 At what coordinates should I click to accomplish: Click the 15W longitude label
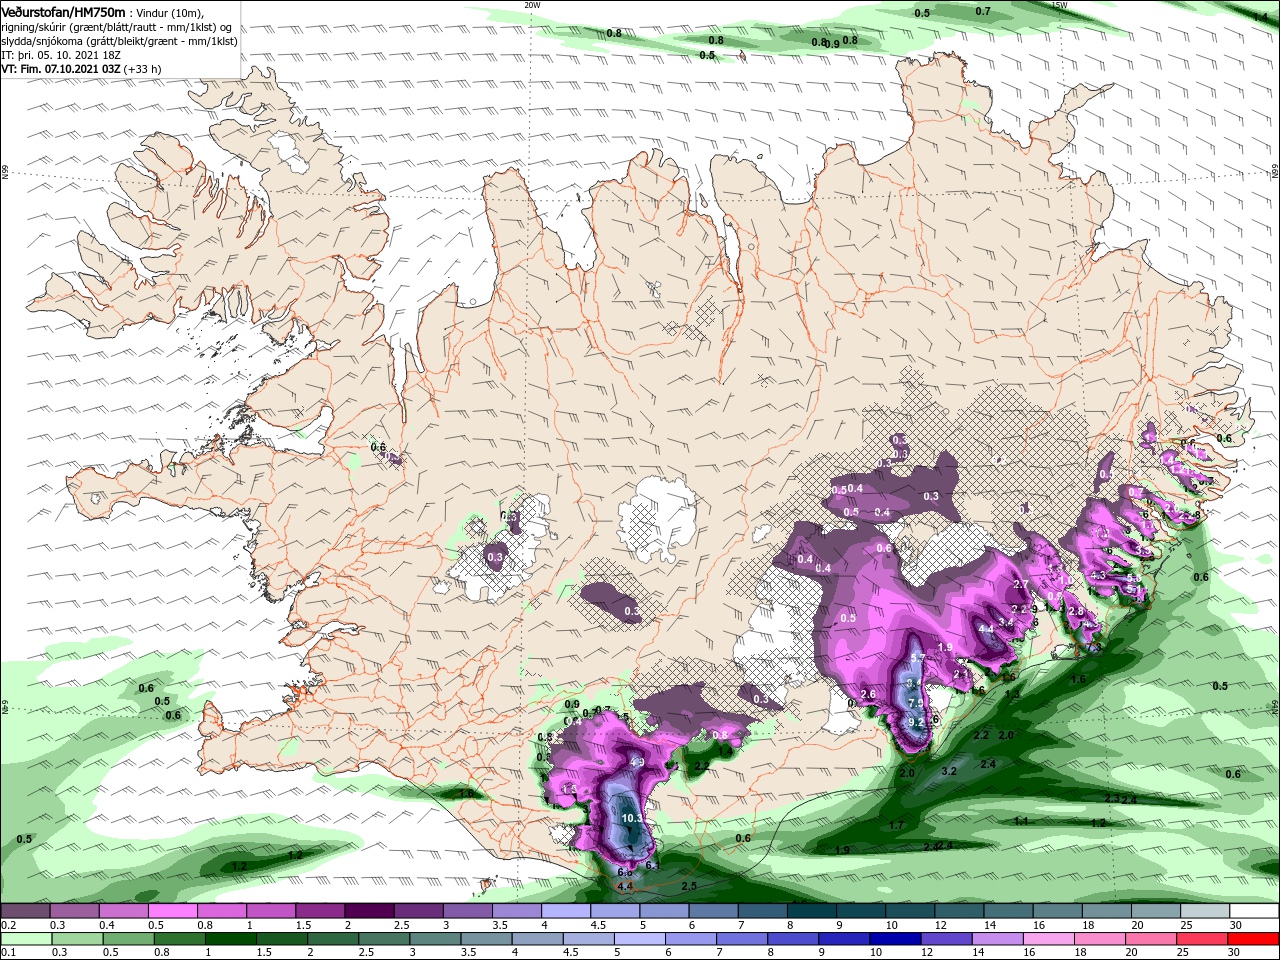tap(1059, 5)
